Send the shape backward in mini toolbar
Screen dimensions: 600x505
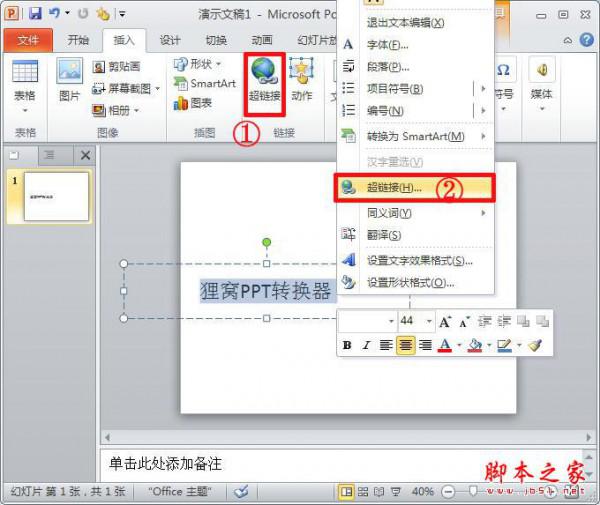(542, 322)
